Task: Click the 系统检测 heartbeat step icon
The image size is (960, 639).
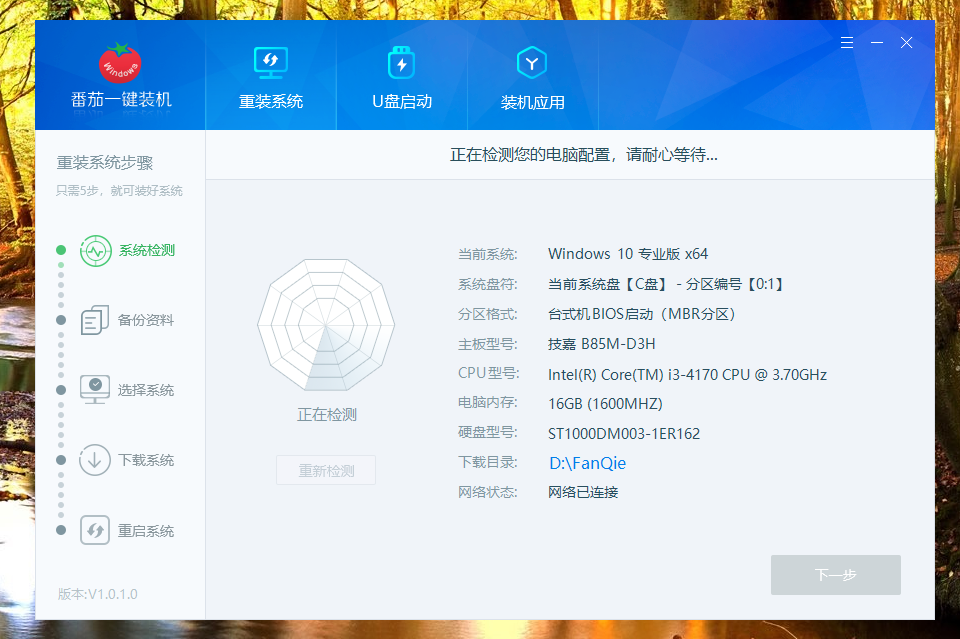Action: (x=95, y=250)
